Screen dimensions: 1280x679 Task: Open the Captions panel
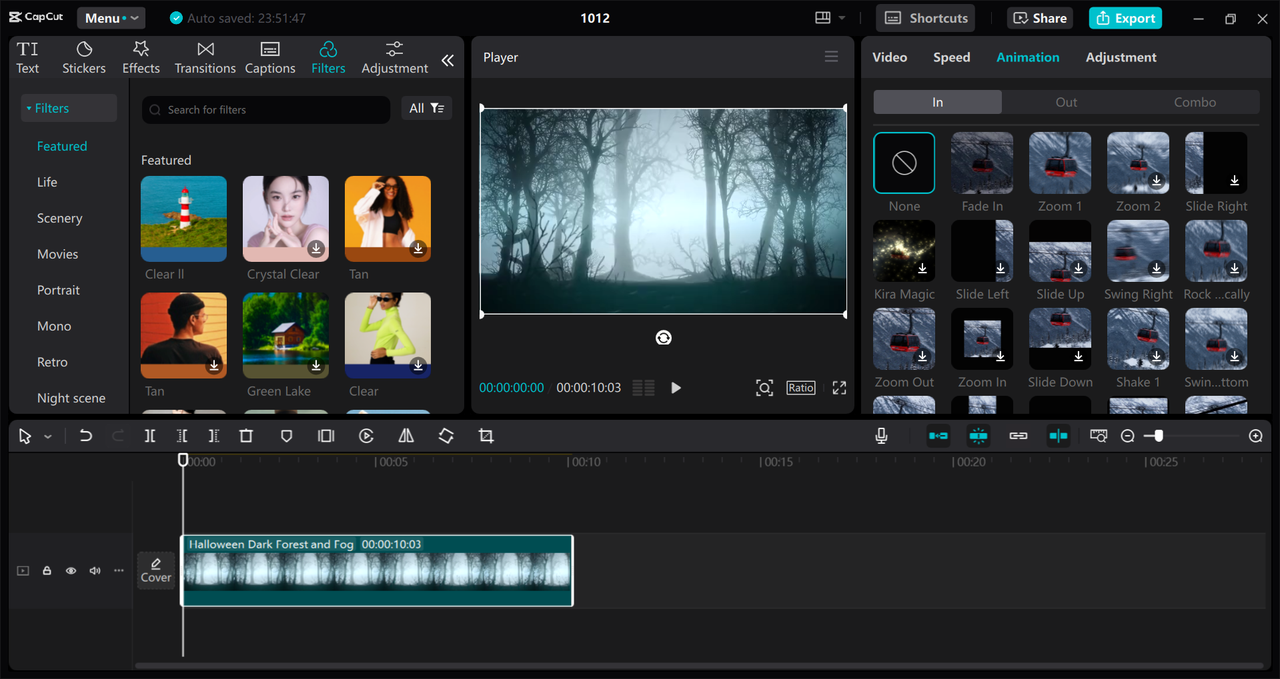click(x=270, y=58)
